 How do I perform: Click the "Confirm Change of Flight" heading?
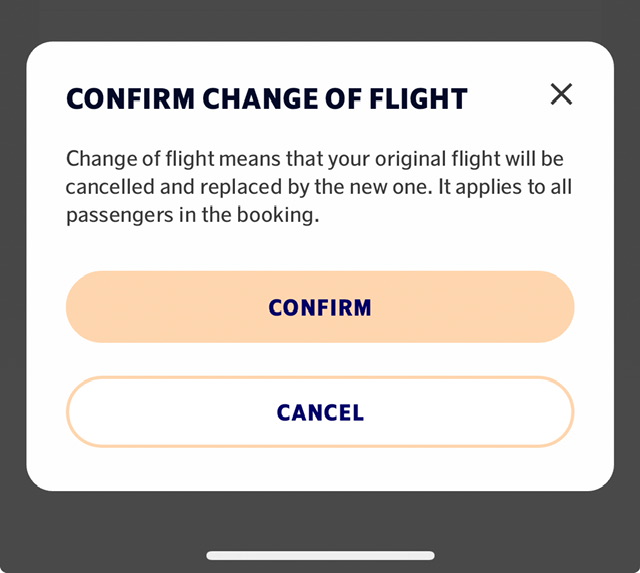pos(266,99)
